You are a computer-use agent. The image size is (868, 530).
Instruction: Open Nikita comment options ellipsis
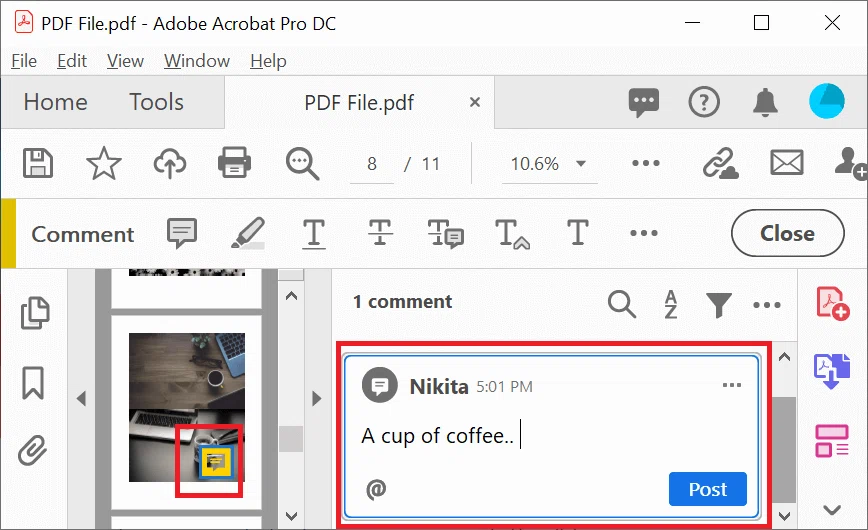coord(732,385)
